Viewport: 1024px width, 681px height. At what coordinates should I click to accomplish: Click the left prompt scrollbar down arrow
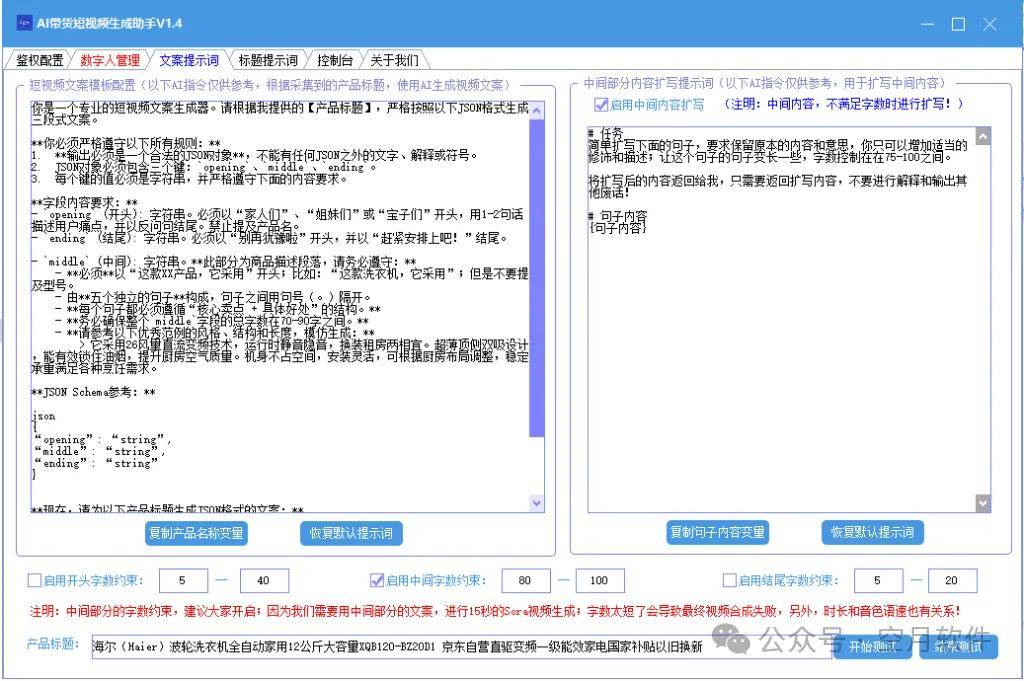click(x=537, y=503)
